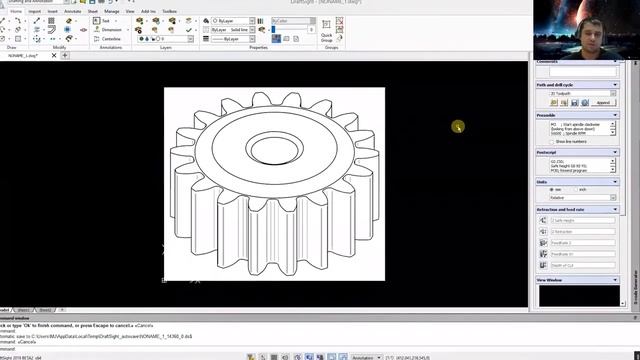Click the ByColor print style box
Screen dimensions: 640x360
[293, 21]
